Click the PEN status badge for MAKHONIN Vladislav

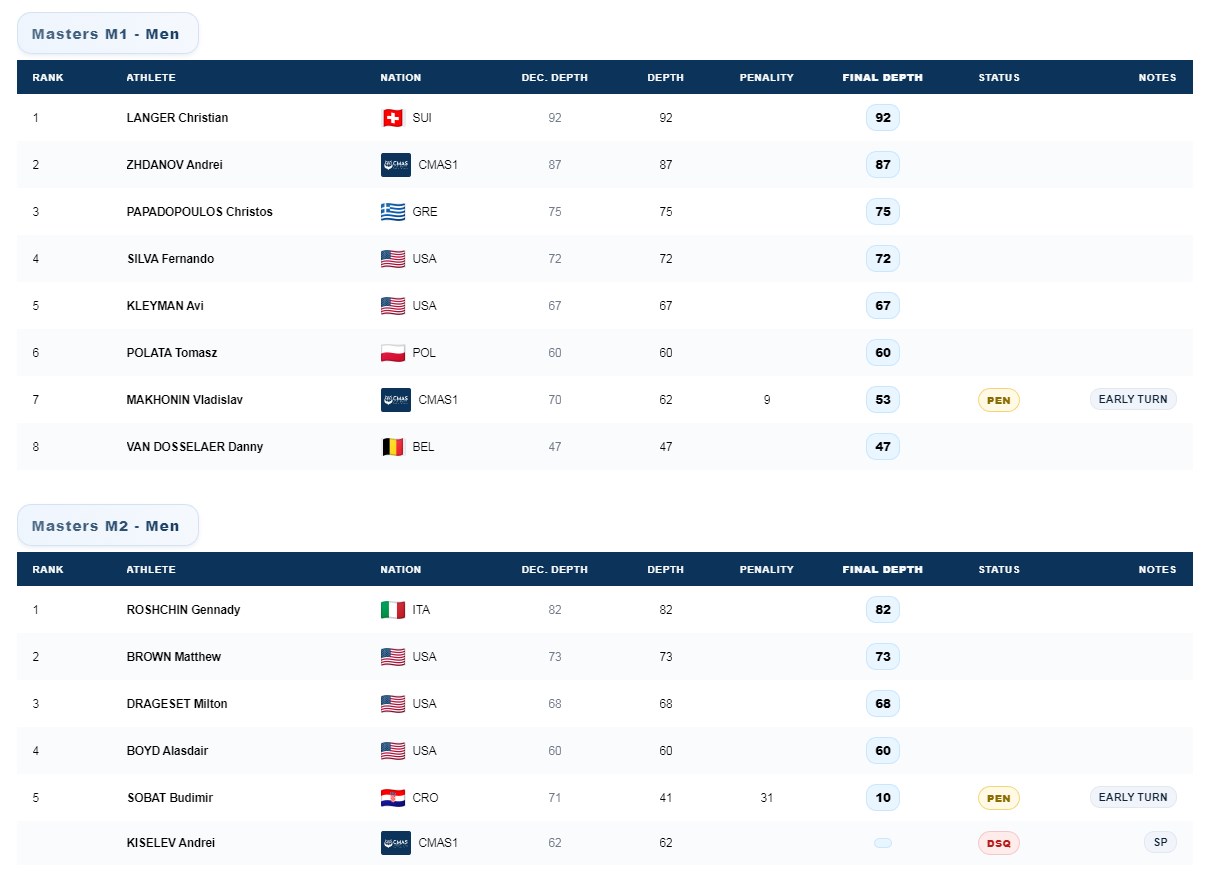pos(998,401)
